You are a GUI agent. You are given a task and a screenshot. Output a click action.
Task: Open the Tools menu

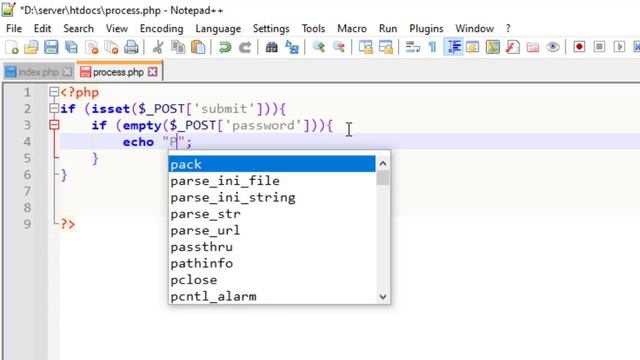point(313,29)
